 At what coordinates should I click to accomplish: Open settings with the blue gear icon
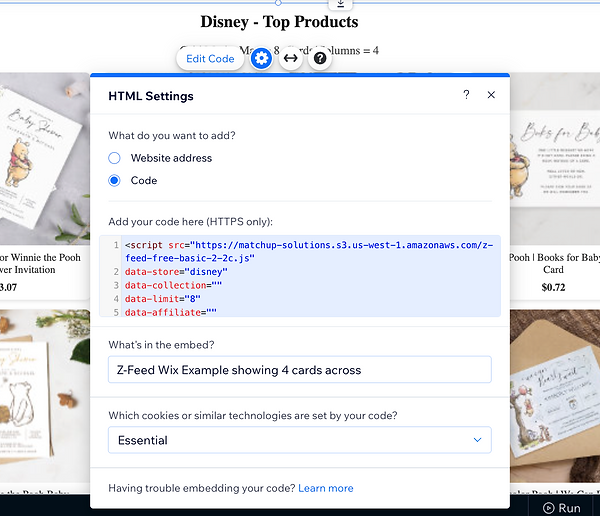click(x=261, y=59)
